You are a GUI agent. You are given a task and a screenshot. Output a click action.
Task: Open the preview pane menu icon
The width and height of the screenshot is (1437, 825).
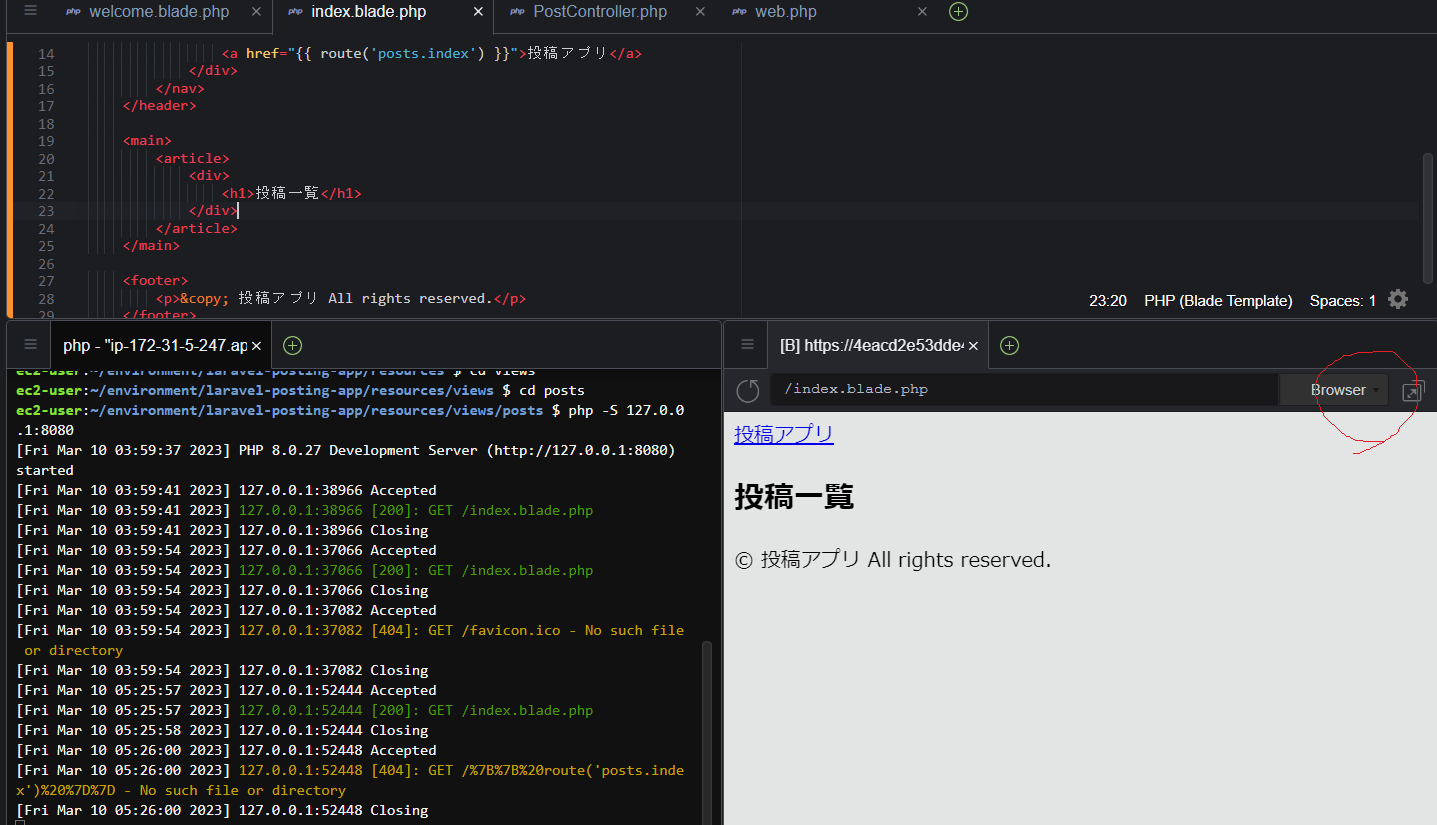click(747, 345)
